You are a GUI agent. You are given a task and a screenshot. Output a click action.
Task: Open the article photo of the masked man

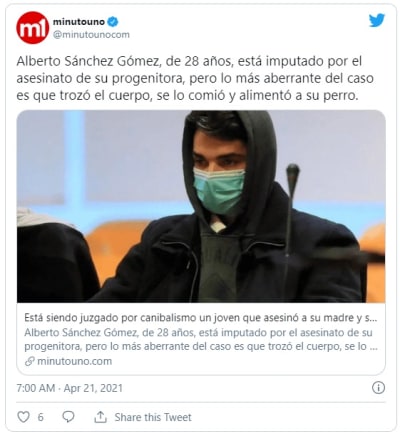pyautogui.click(x=201, y=206)
